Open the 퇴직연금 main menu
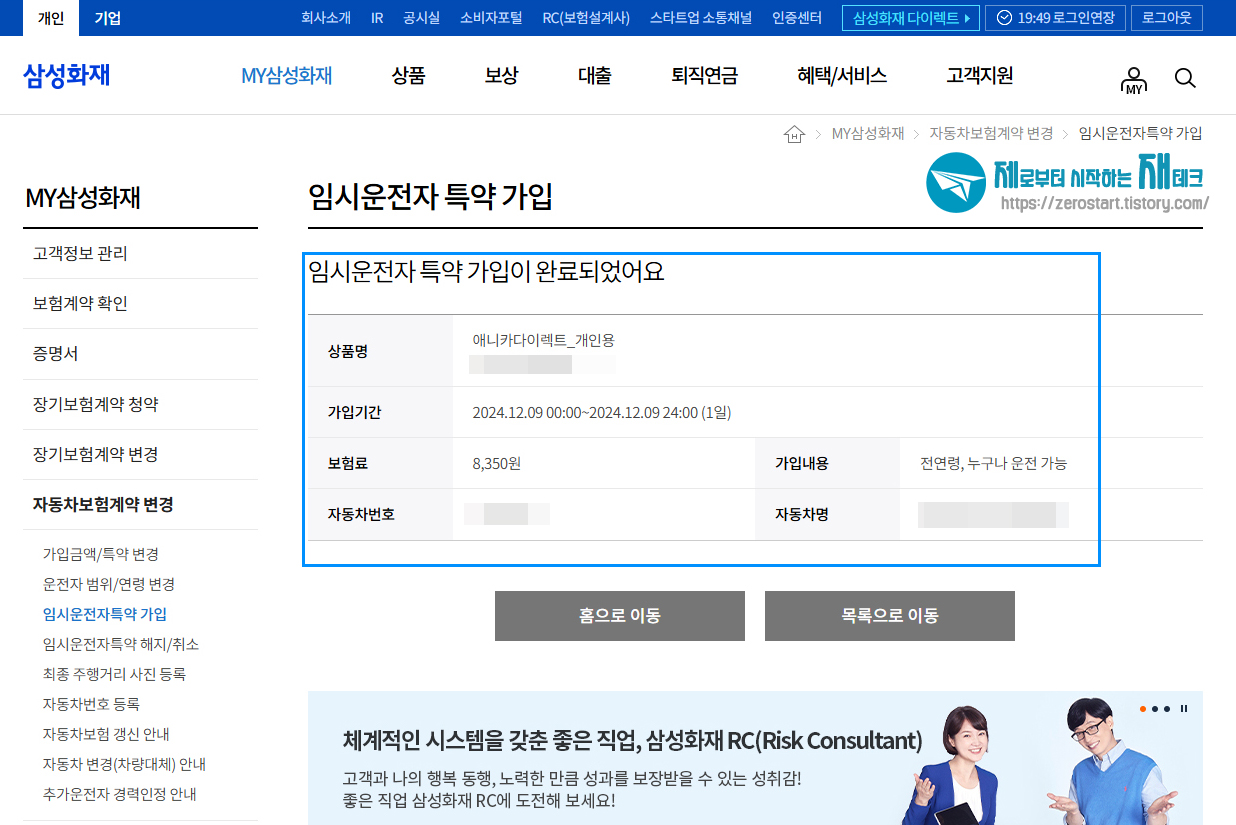1236x825 pixels. [704, 76]
